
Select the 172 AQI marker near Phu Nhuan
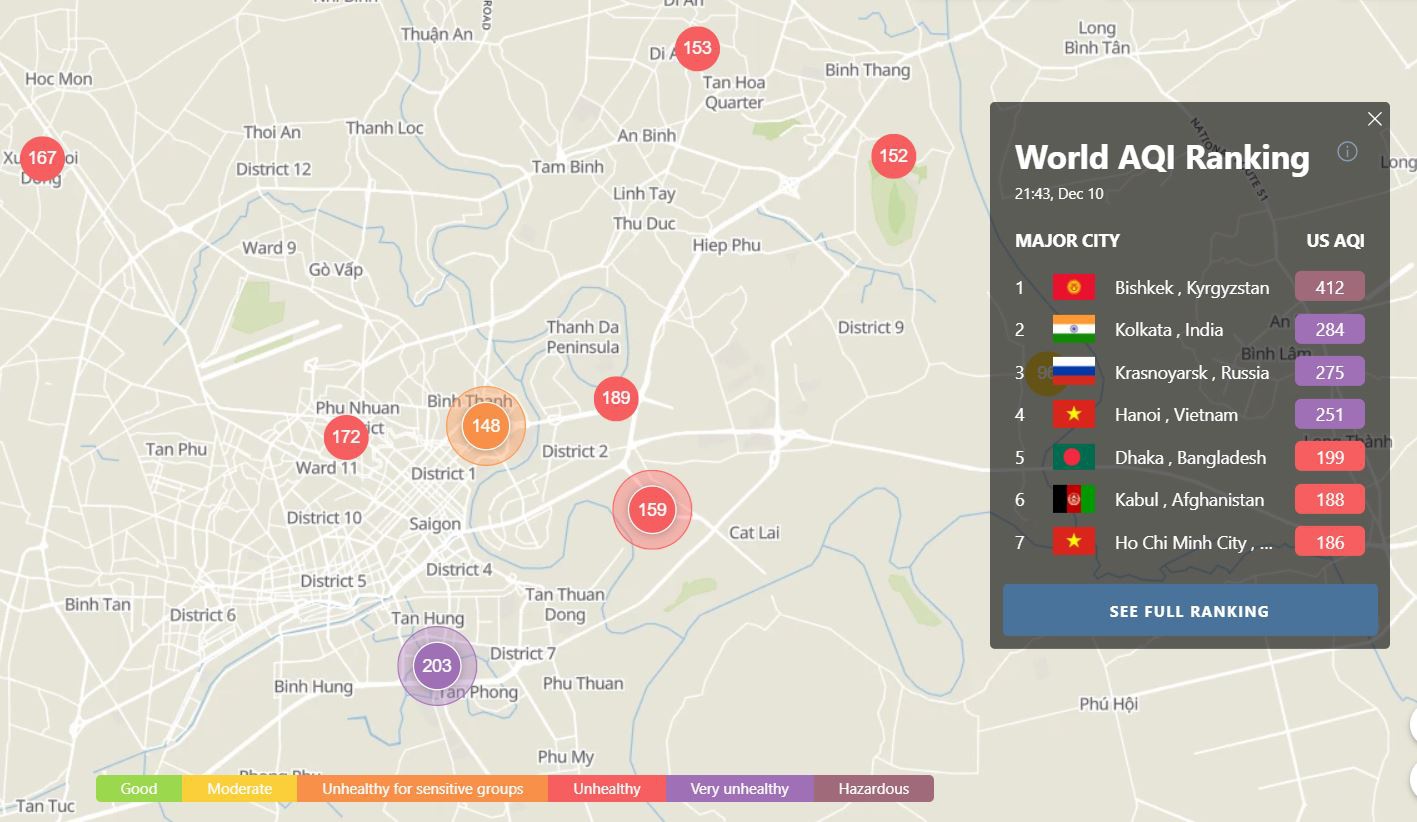point(346,437)
